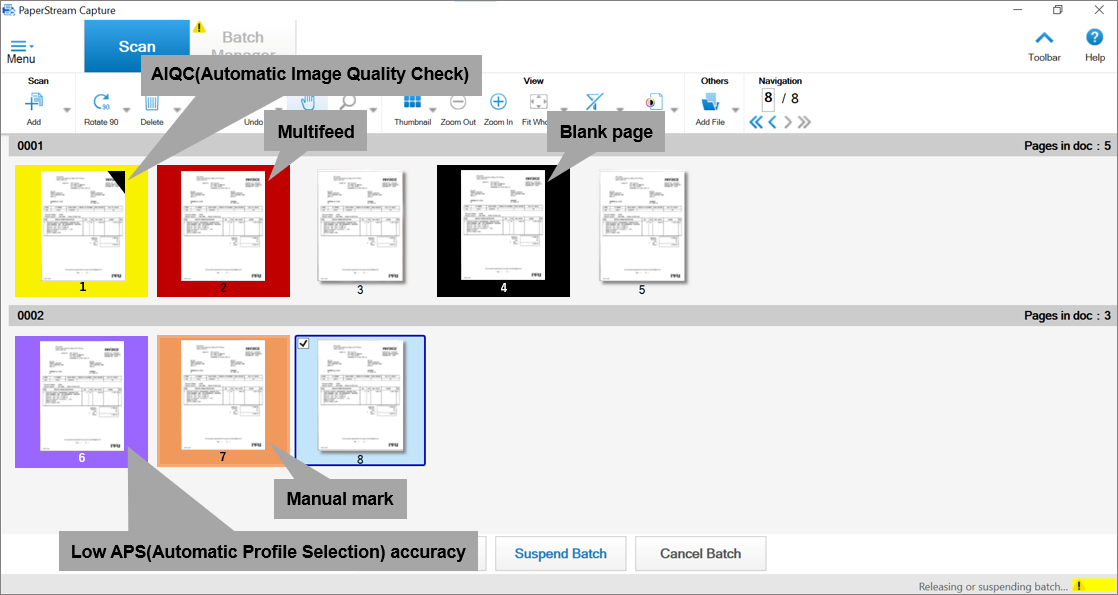Image resolution: width=1118 pixels, height=595 pixels.
Task: Click the mark filter funnel icon
Action: [x=594, y=103]
